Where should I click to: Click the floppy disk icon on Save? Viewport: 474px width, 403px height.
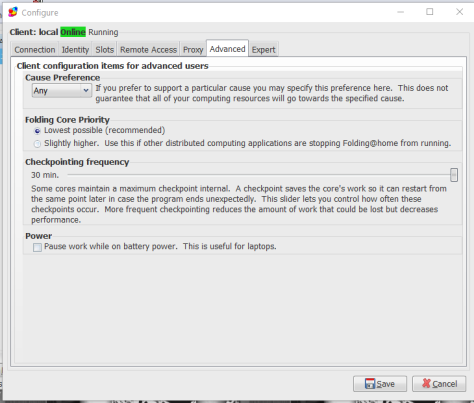[x=370, y=384]
